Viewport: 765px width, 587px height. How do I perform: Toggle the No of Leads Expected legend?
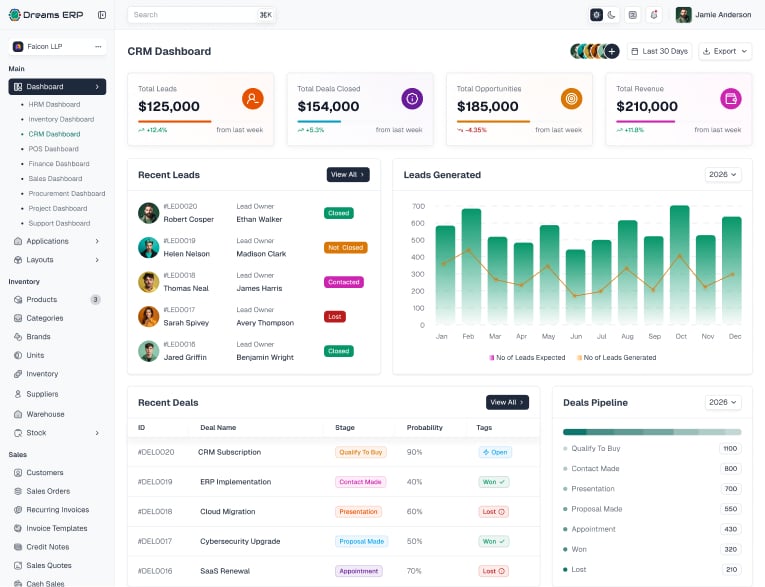pos(527,358)
